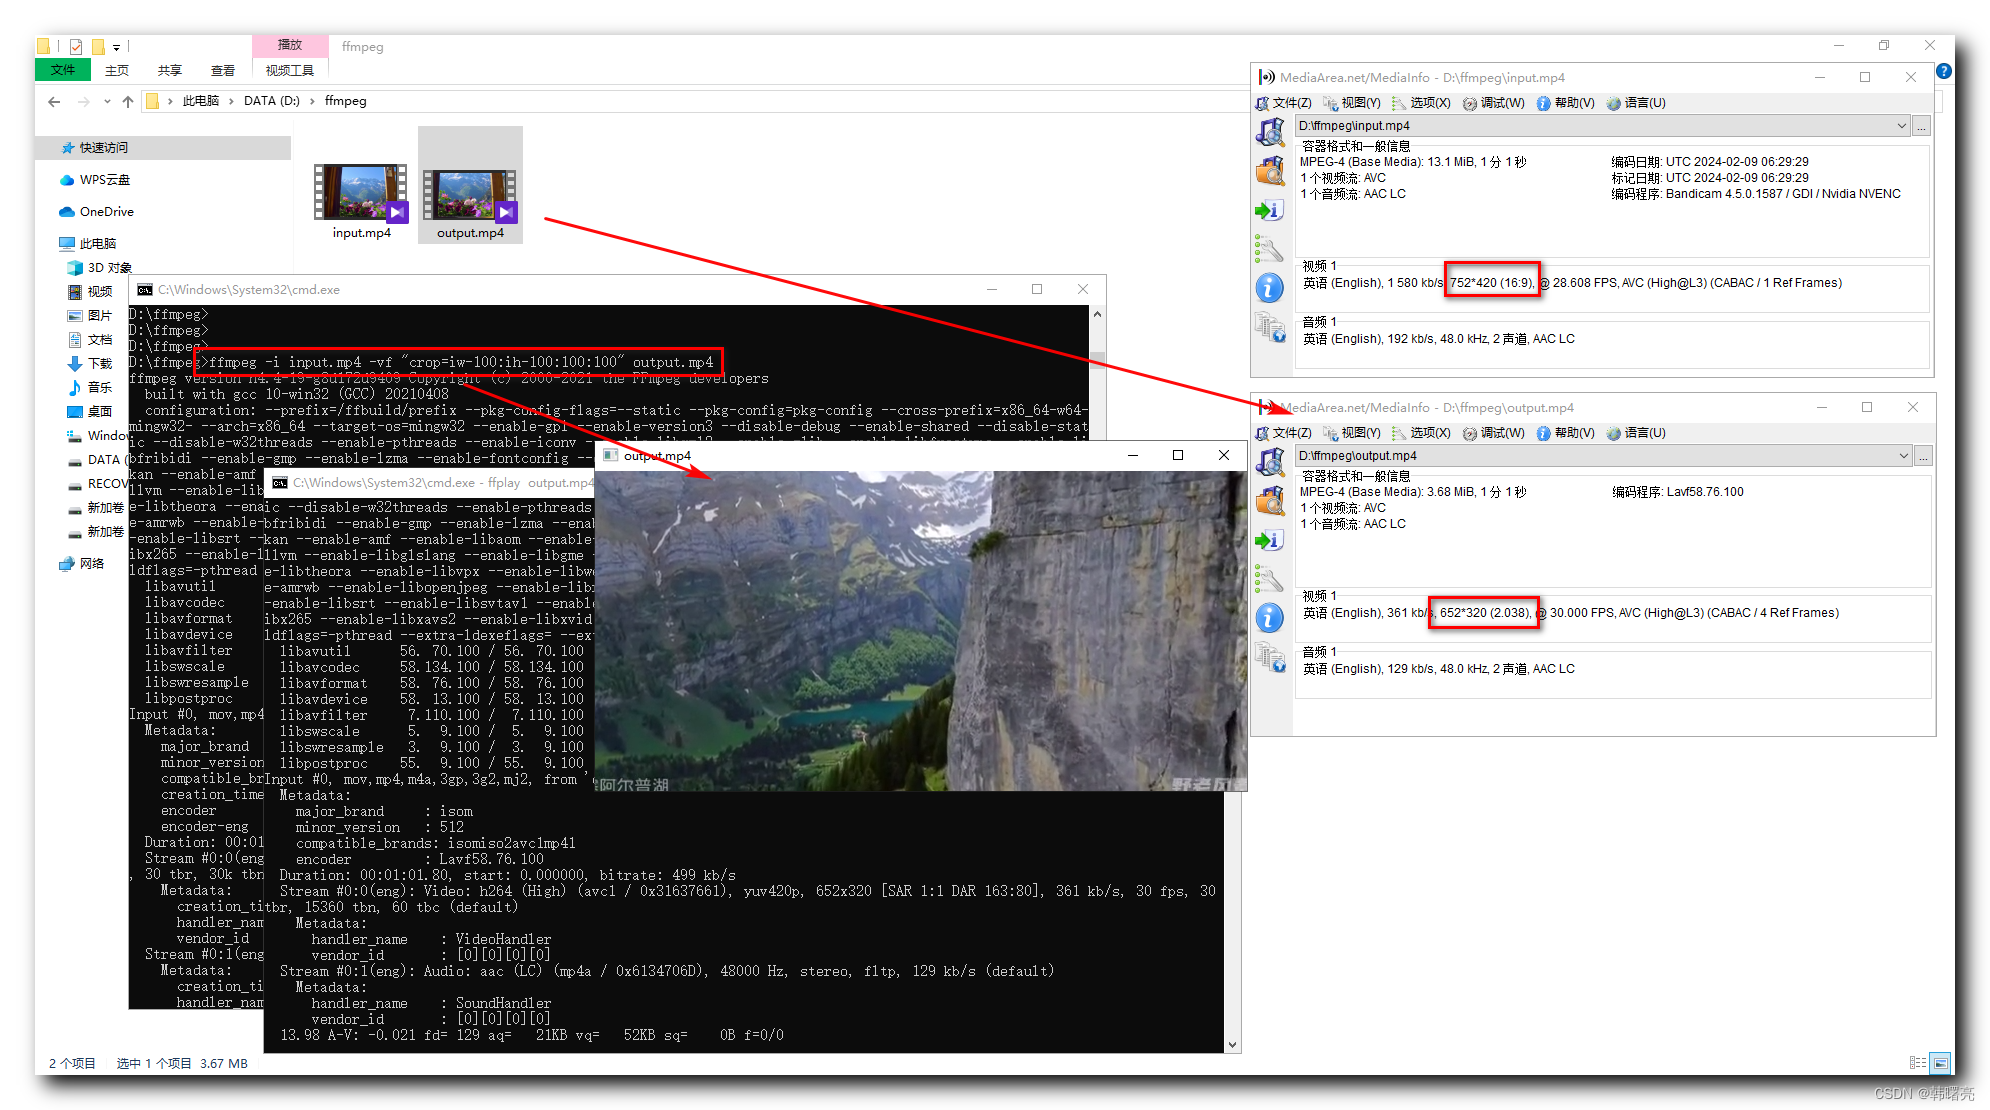Click the blue About info icon in MediaInfo

[x=1271, y=287]
